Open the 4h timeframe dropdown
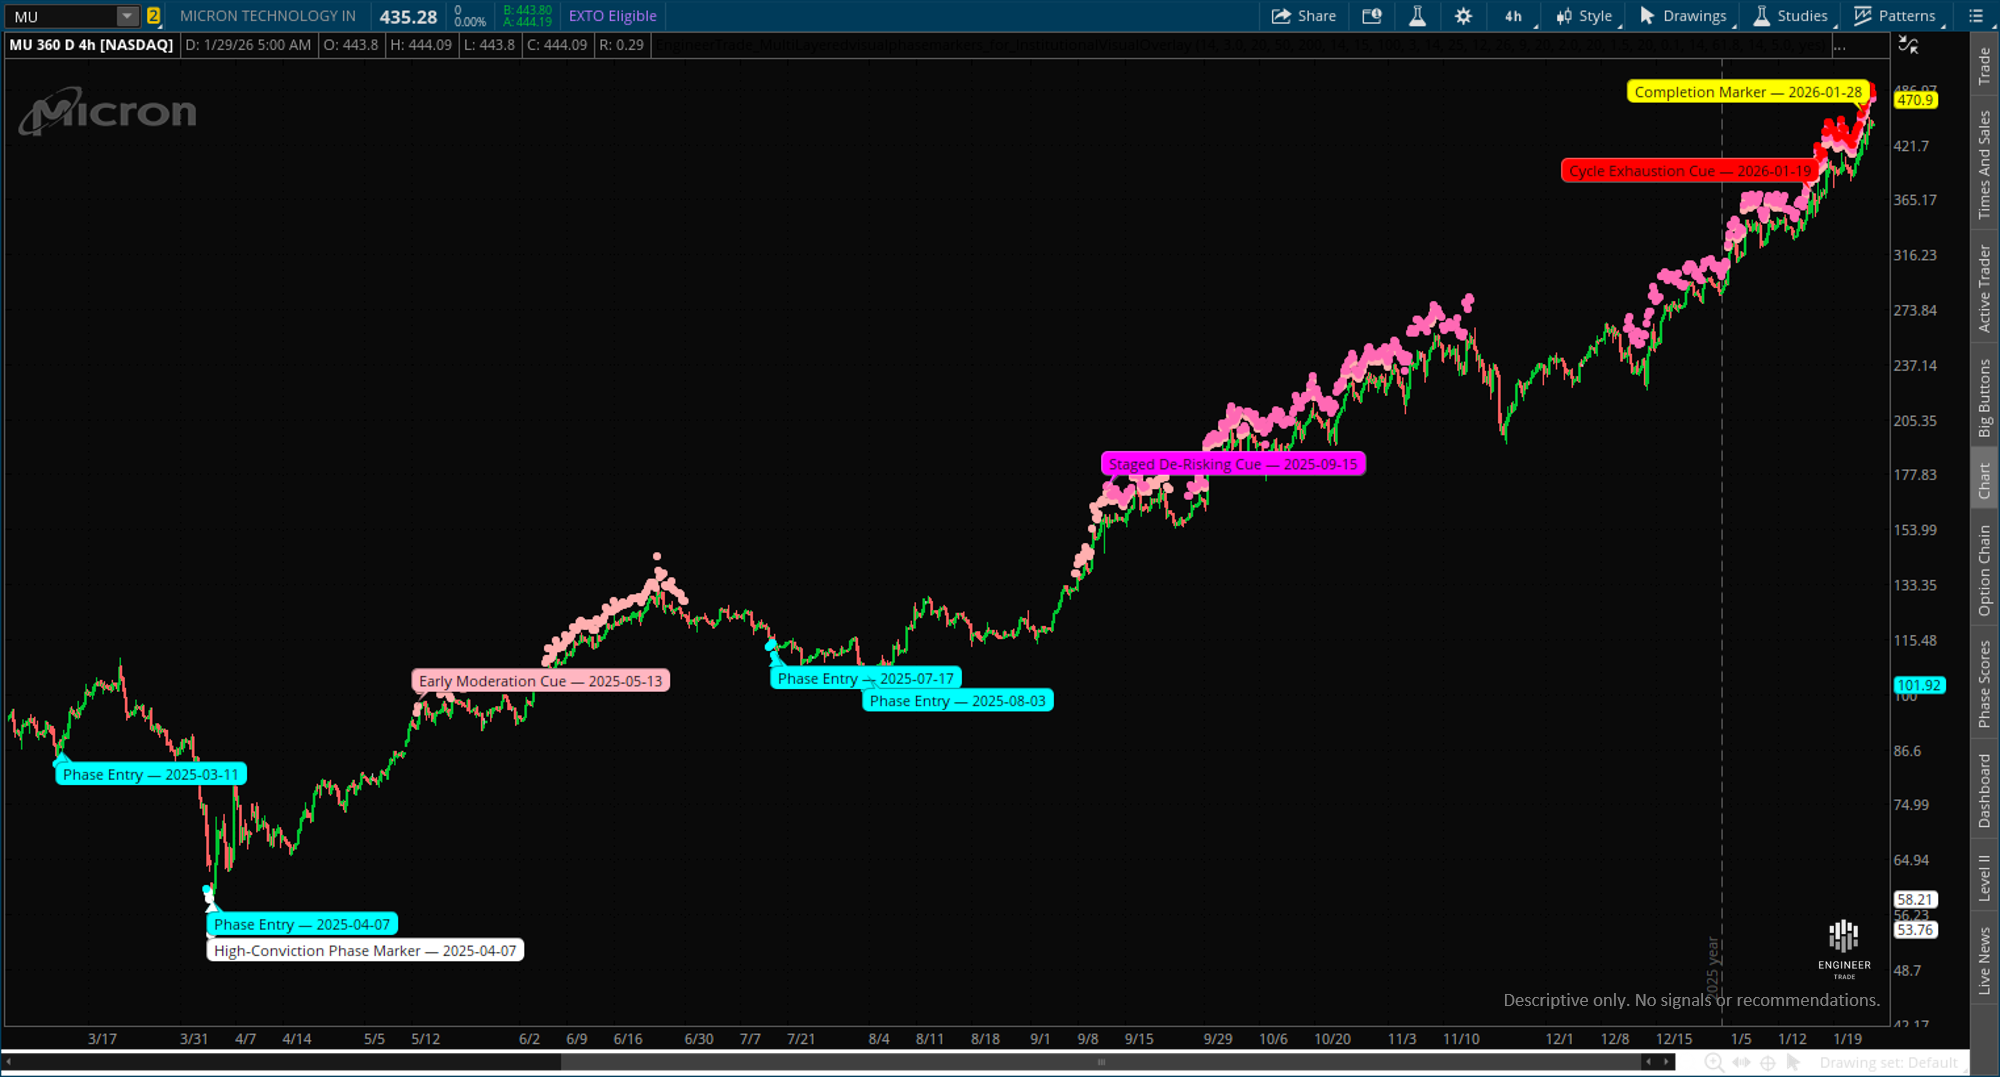The image size is (2000, 1077). (1513, 16)
